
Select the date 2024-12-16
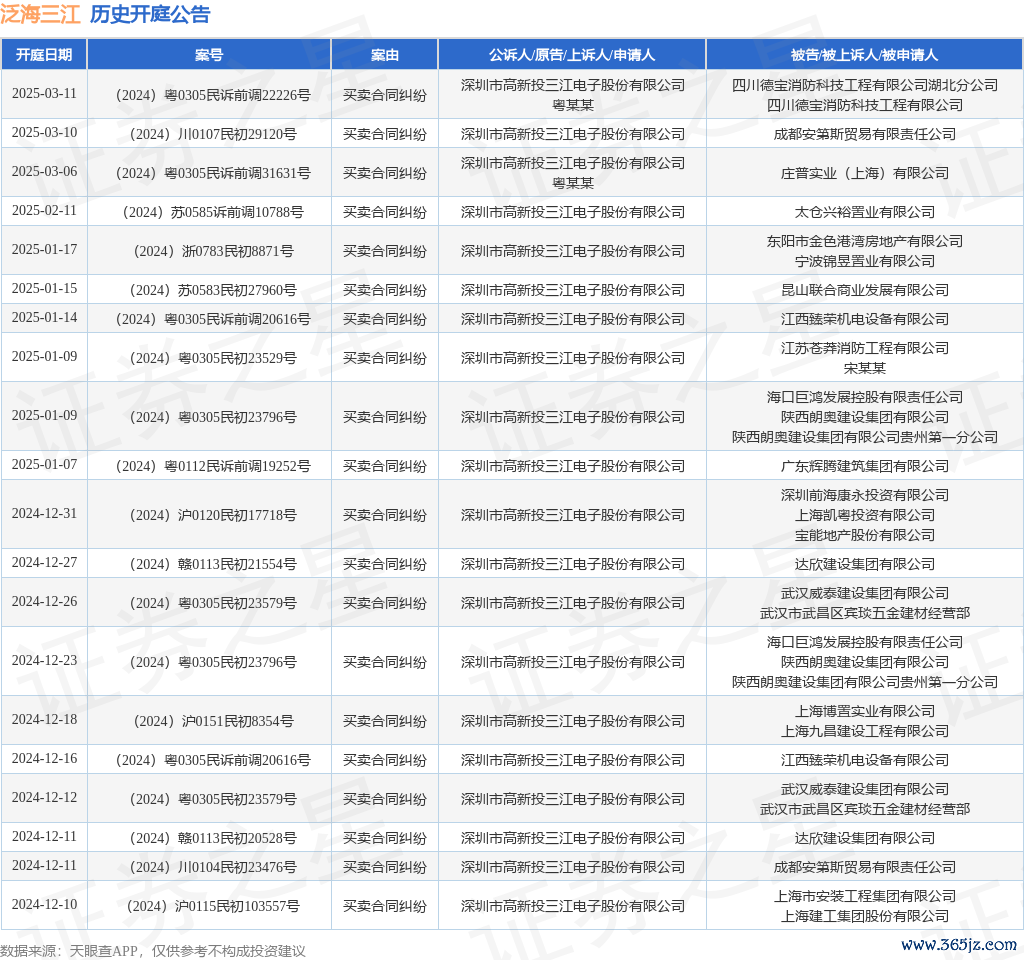[x=44, y=759]
